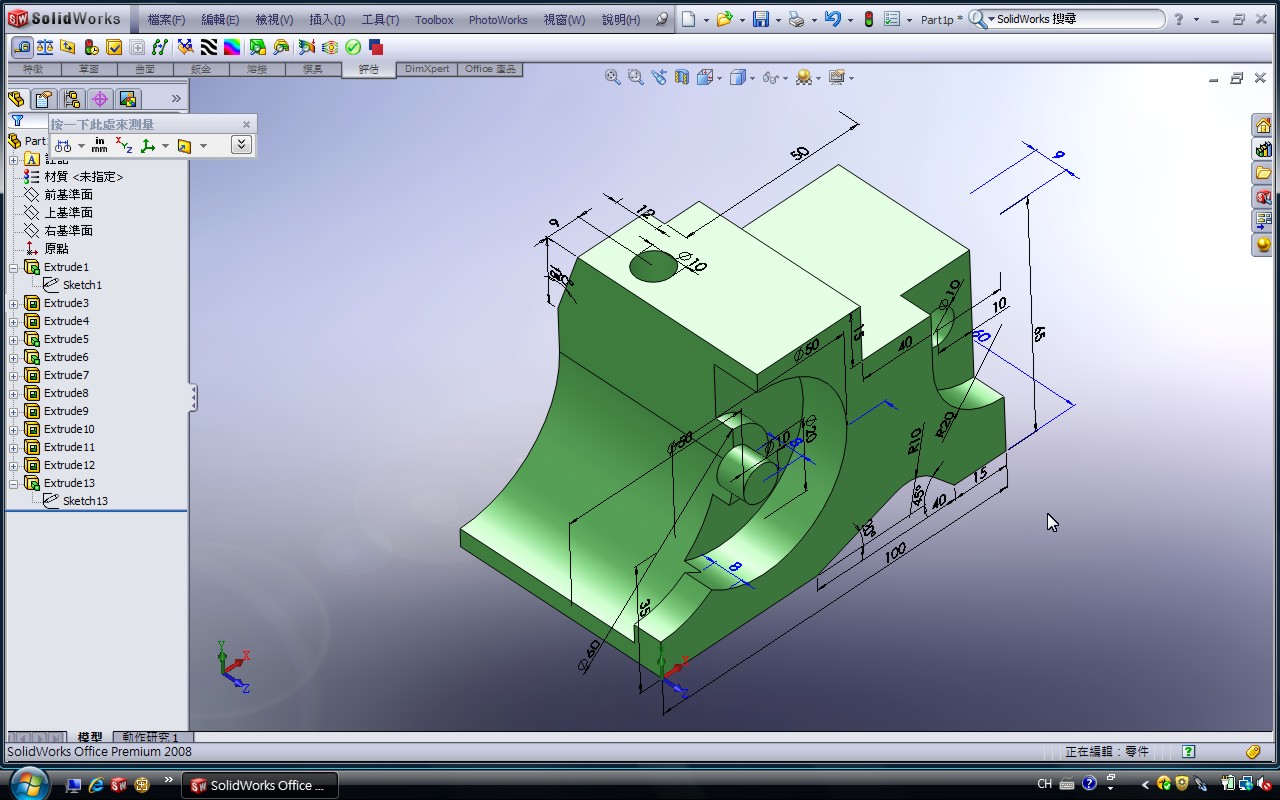The image size is (1280, 800).
Task: Open the FeatureManager design tree tab
Action: [16, 99]
